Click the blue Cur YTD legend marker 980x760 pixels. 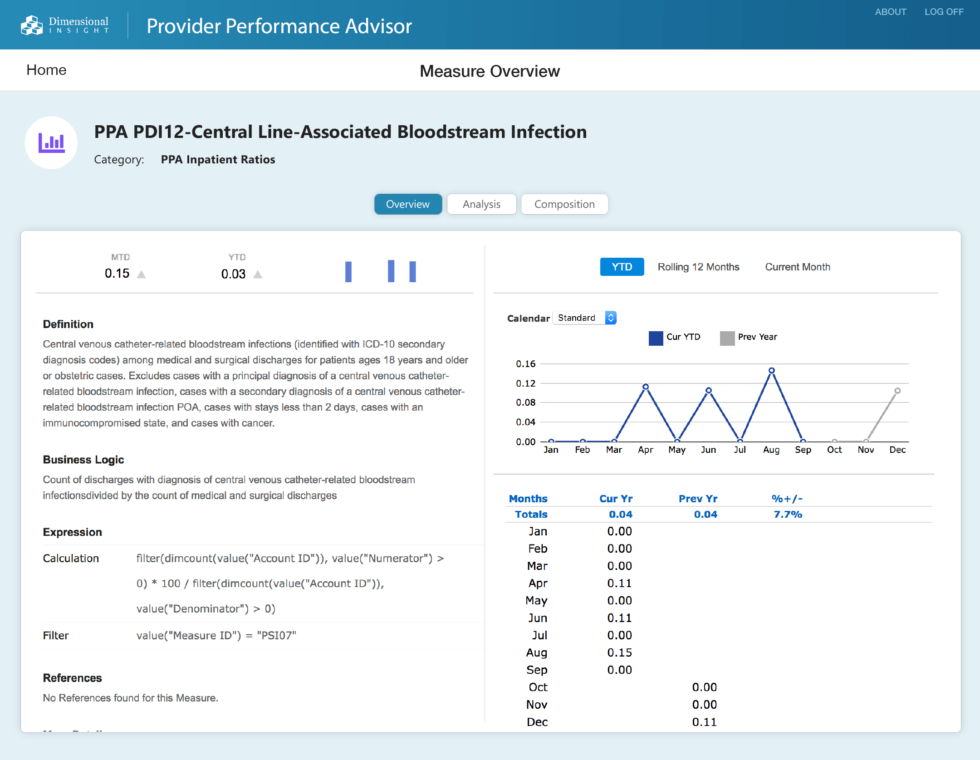pyautogui.click(x=657, y=336)
